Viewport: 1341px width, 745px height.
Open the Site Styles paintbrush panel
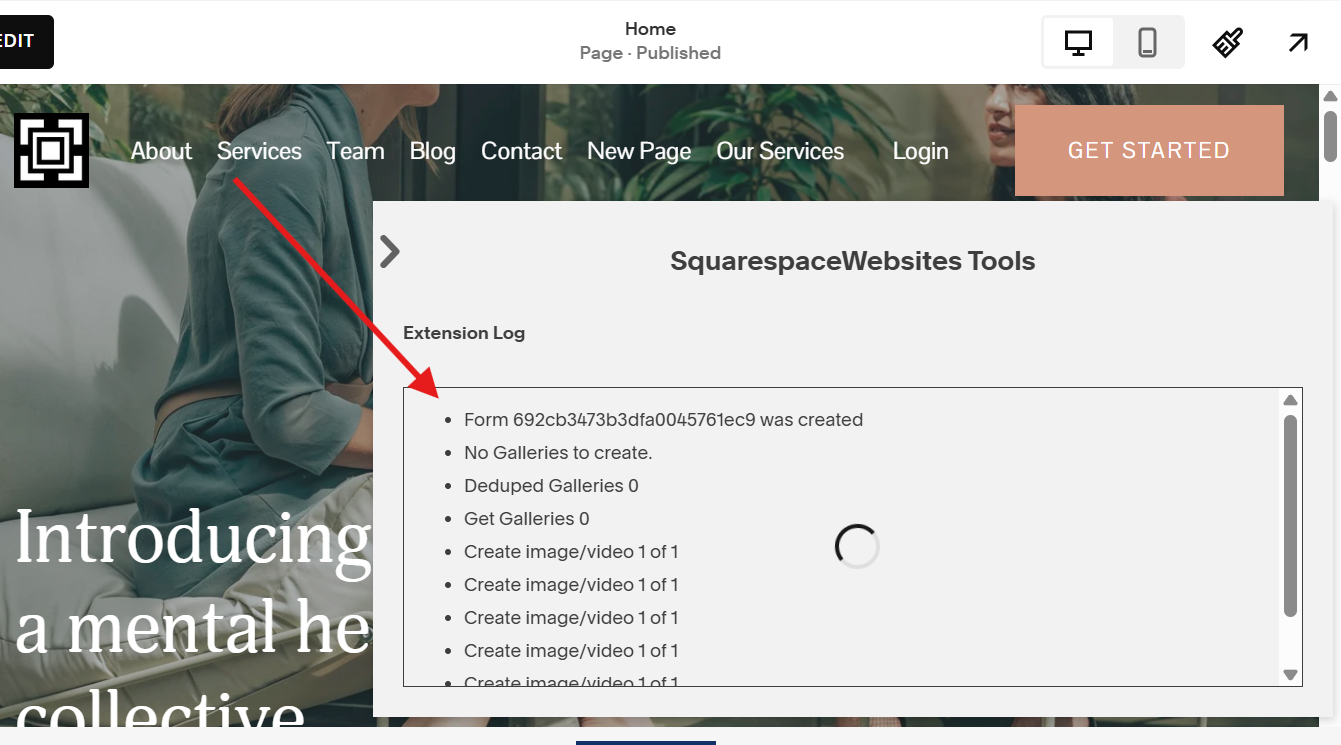(x=1227, y=42)
